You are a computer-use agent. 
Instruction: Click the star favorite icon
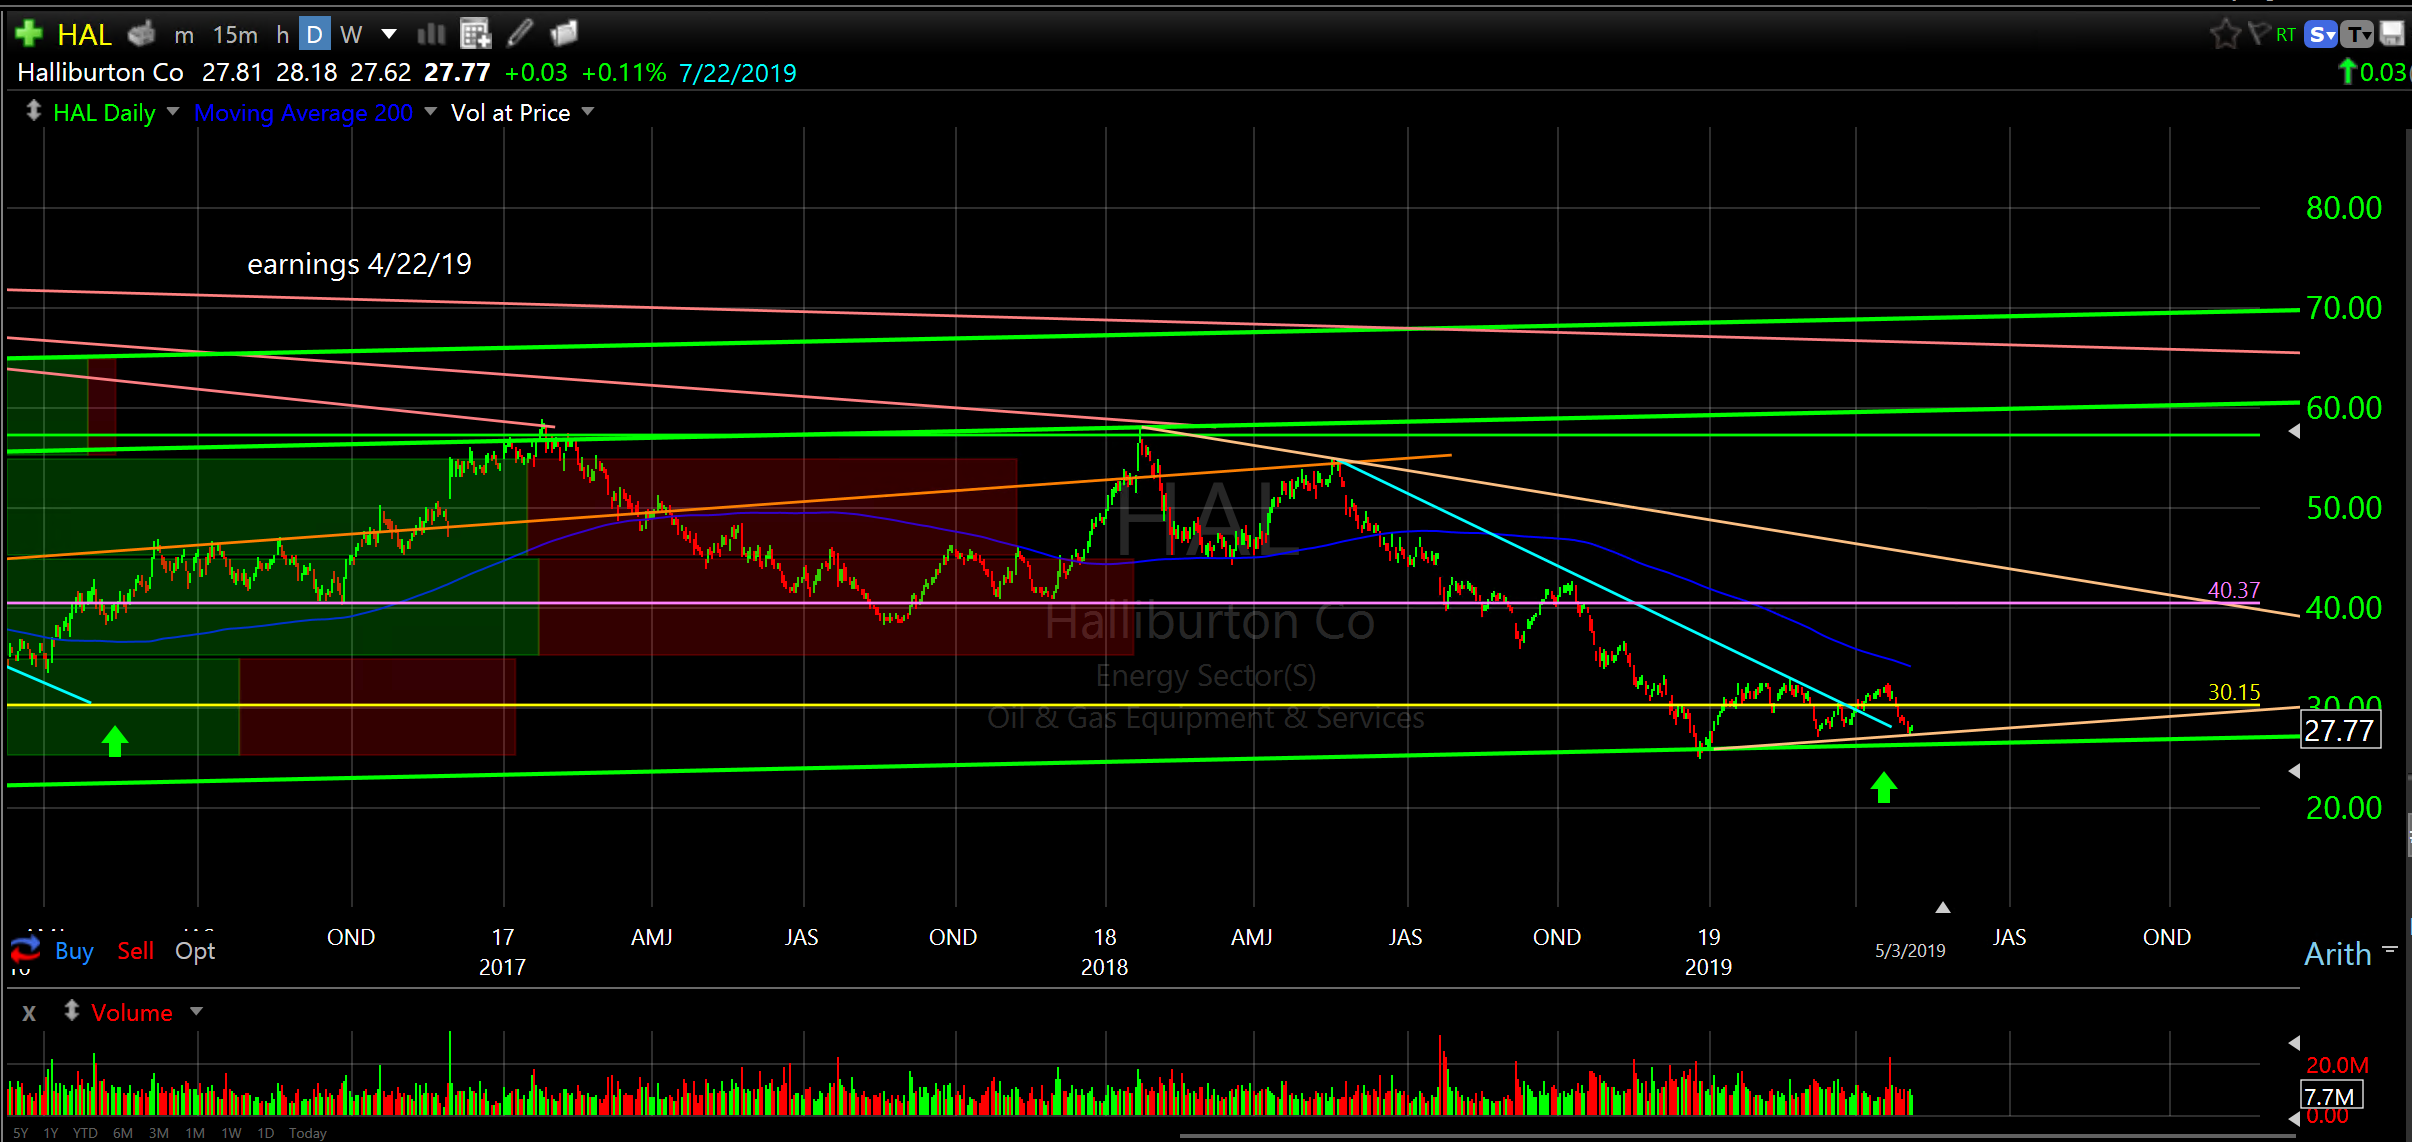pyautogui.click(x=2225, y=34)
